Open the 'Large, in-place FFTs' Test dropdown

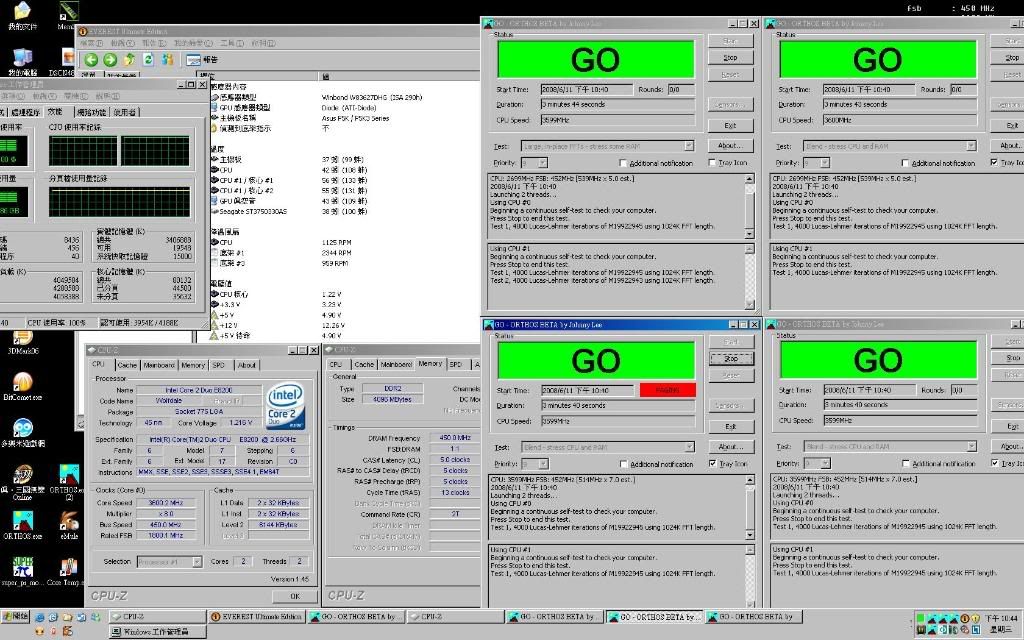[689, 146]
